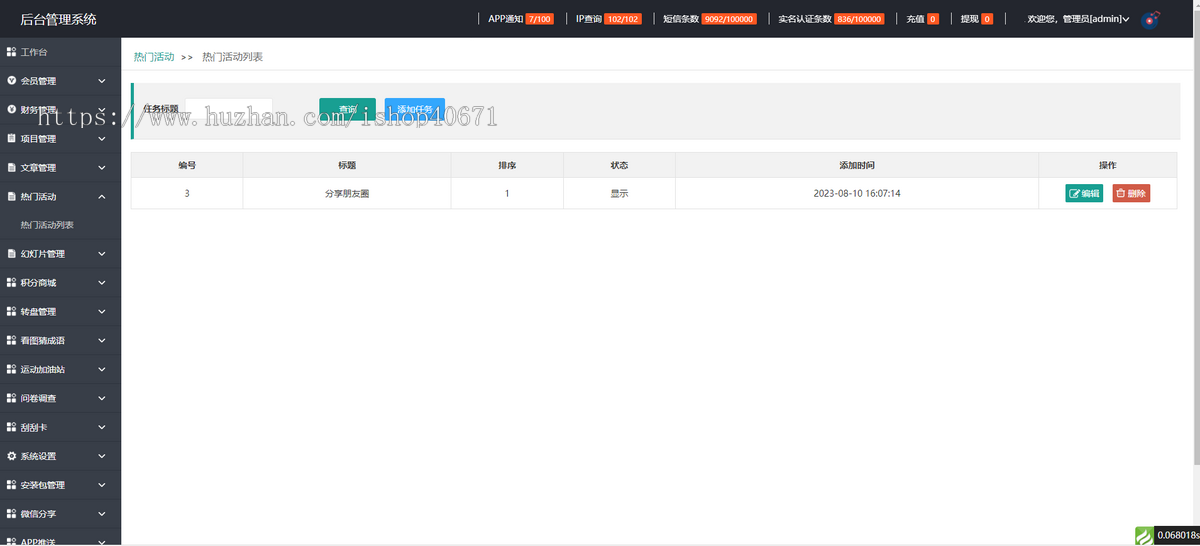Open IP查询 102/102 in header

[608, 19]
